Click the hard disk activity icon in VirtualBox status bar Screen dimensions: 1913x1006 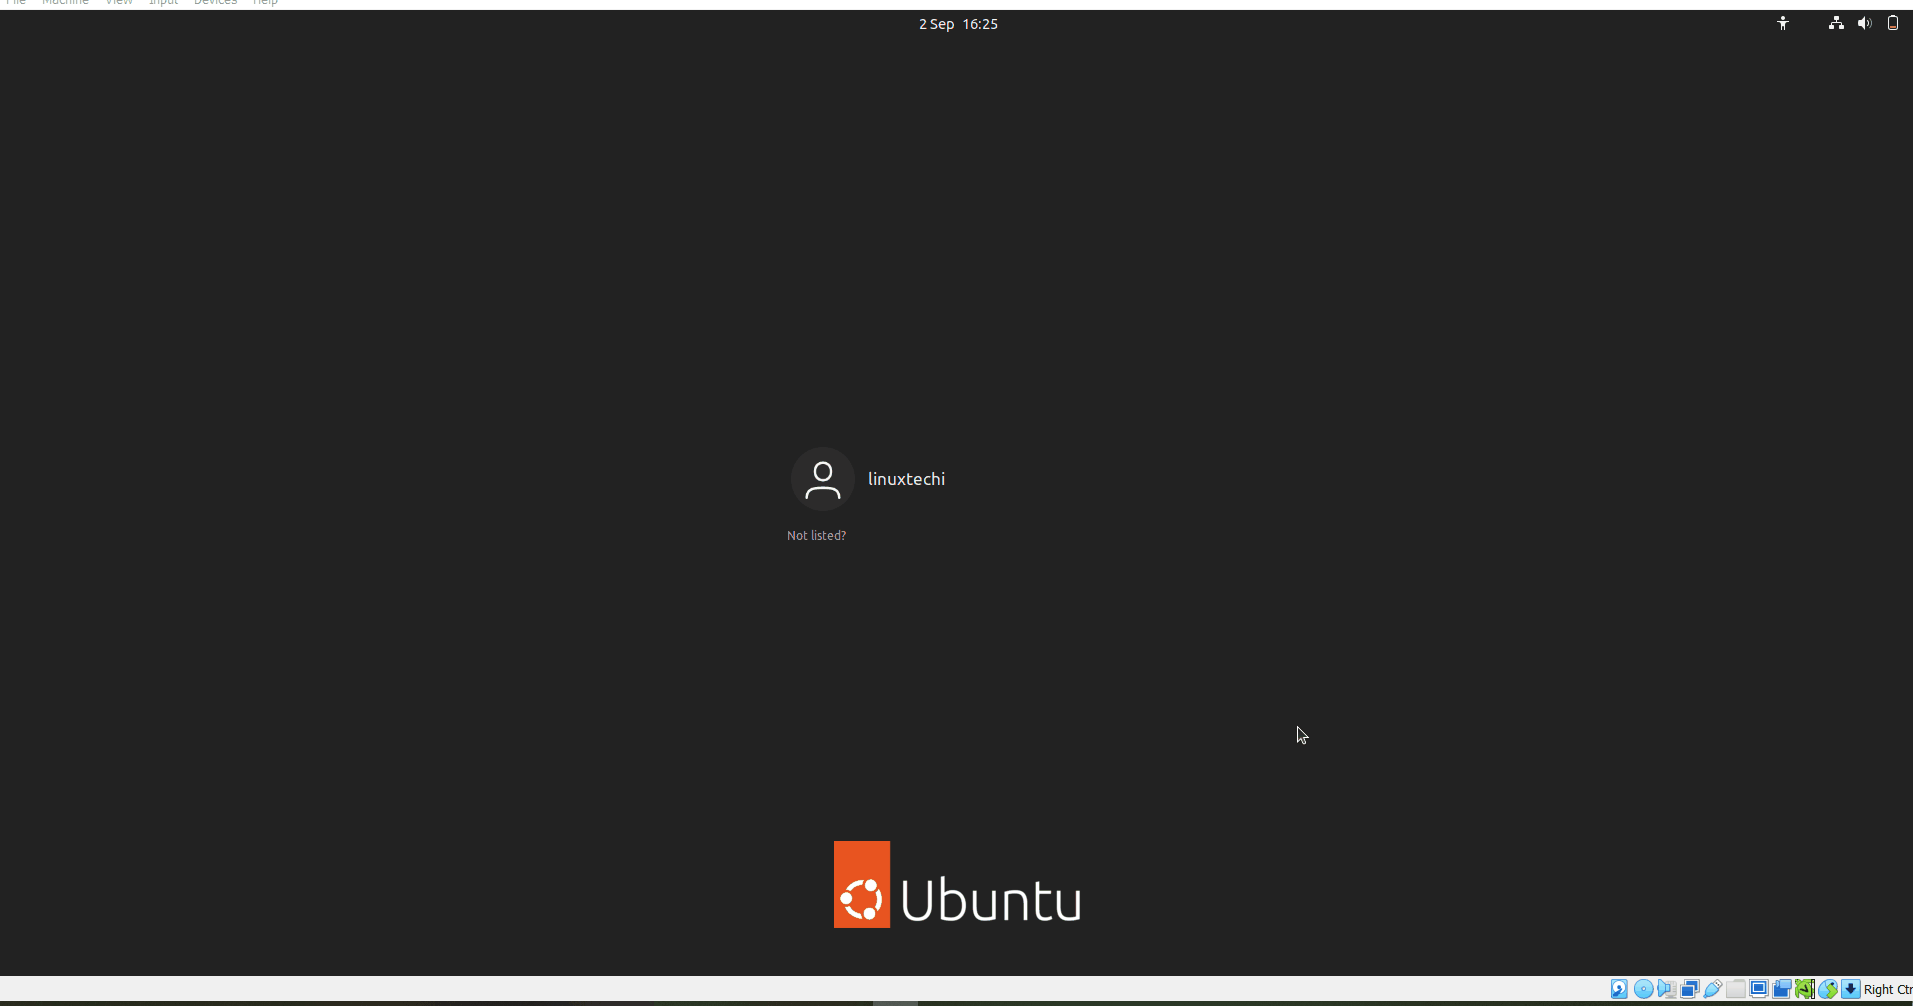click(1619, 988)
